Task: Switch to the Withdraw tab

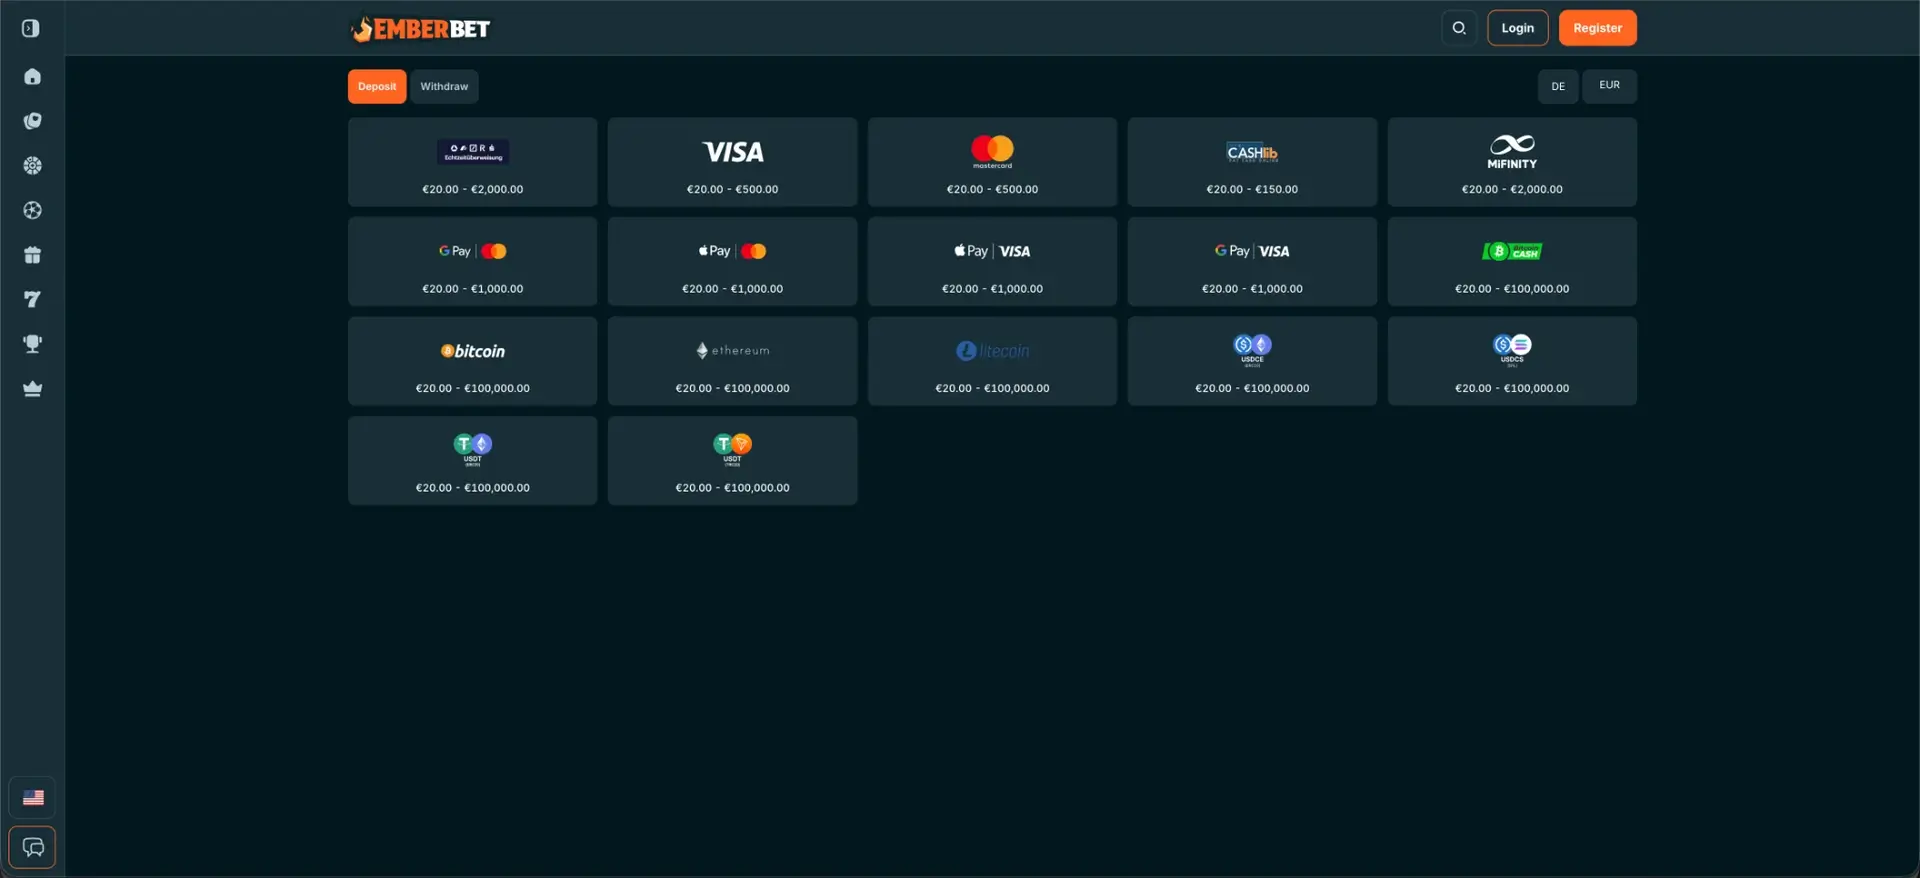Action: click(x=444, y=86)
